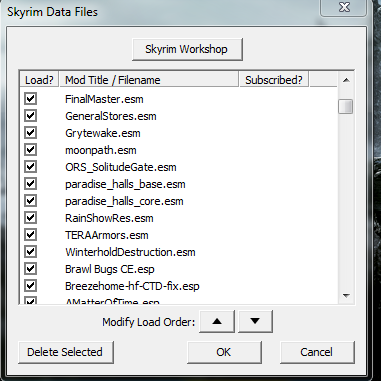Disable loading of ORS_SolitudeGate.esm
Image resolution: width=381 pixels, height=381 pixels.
click(30, 167)
